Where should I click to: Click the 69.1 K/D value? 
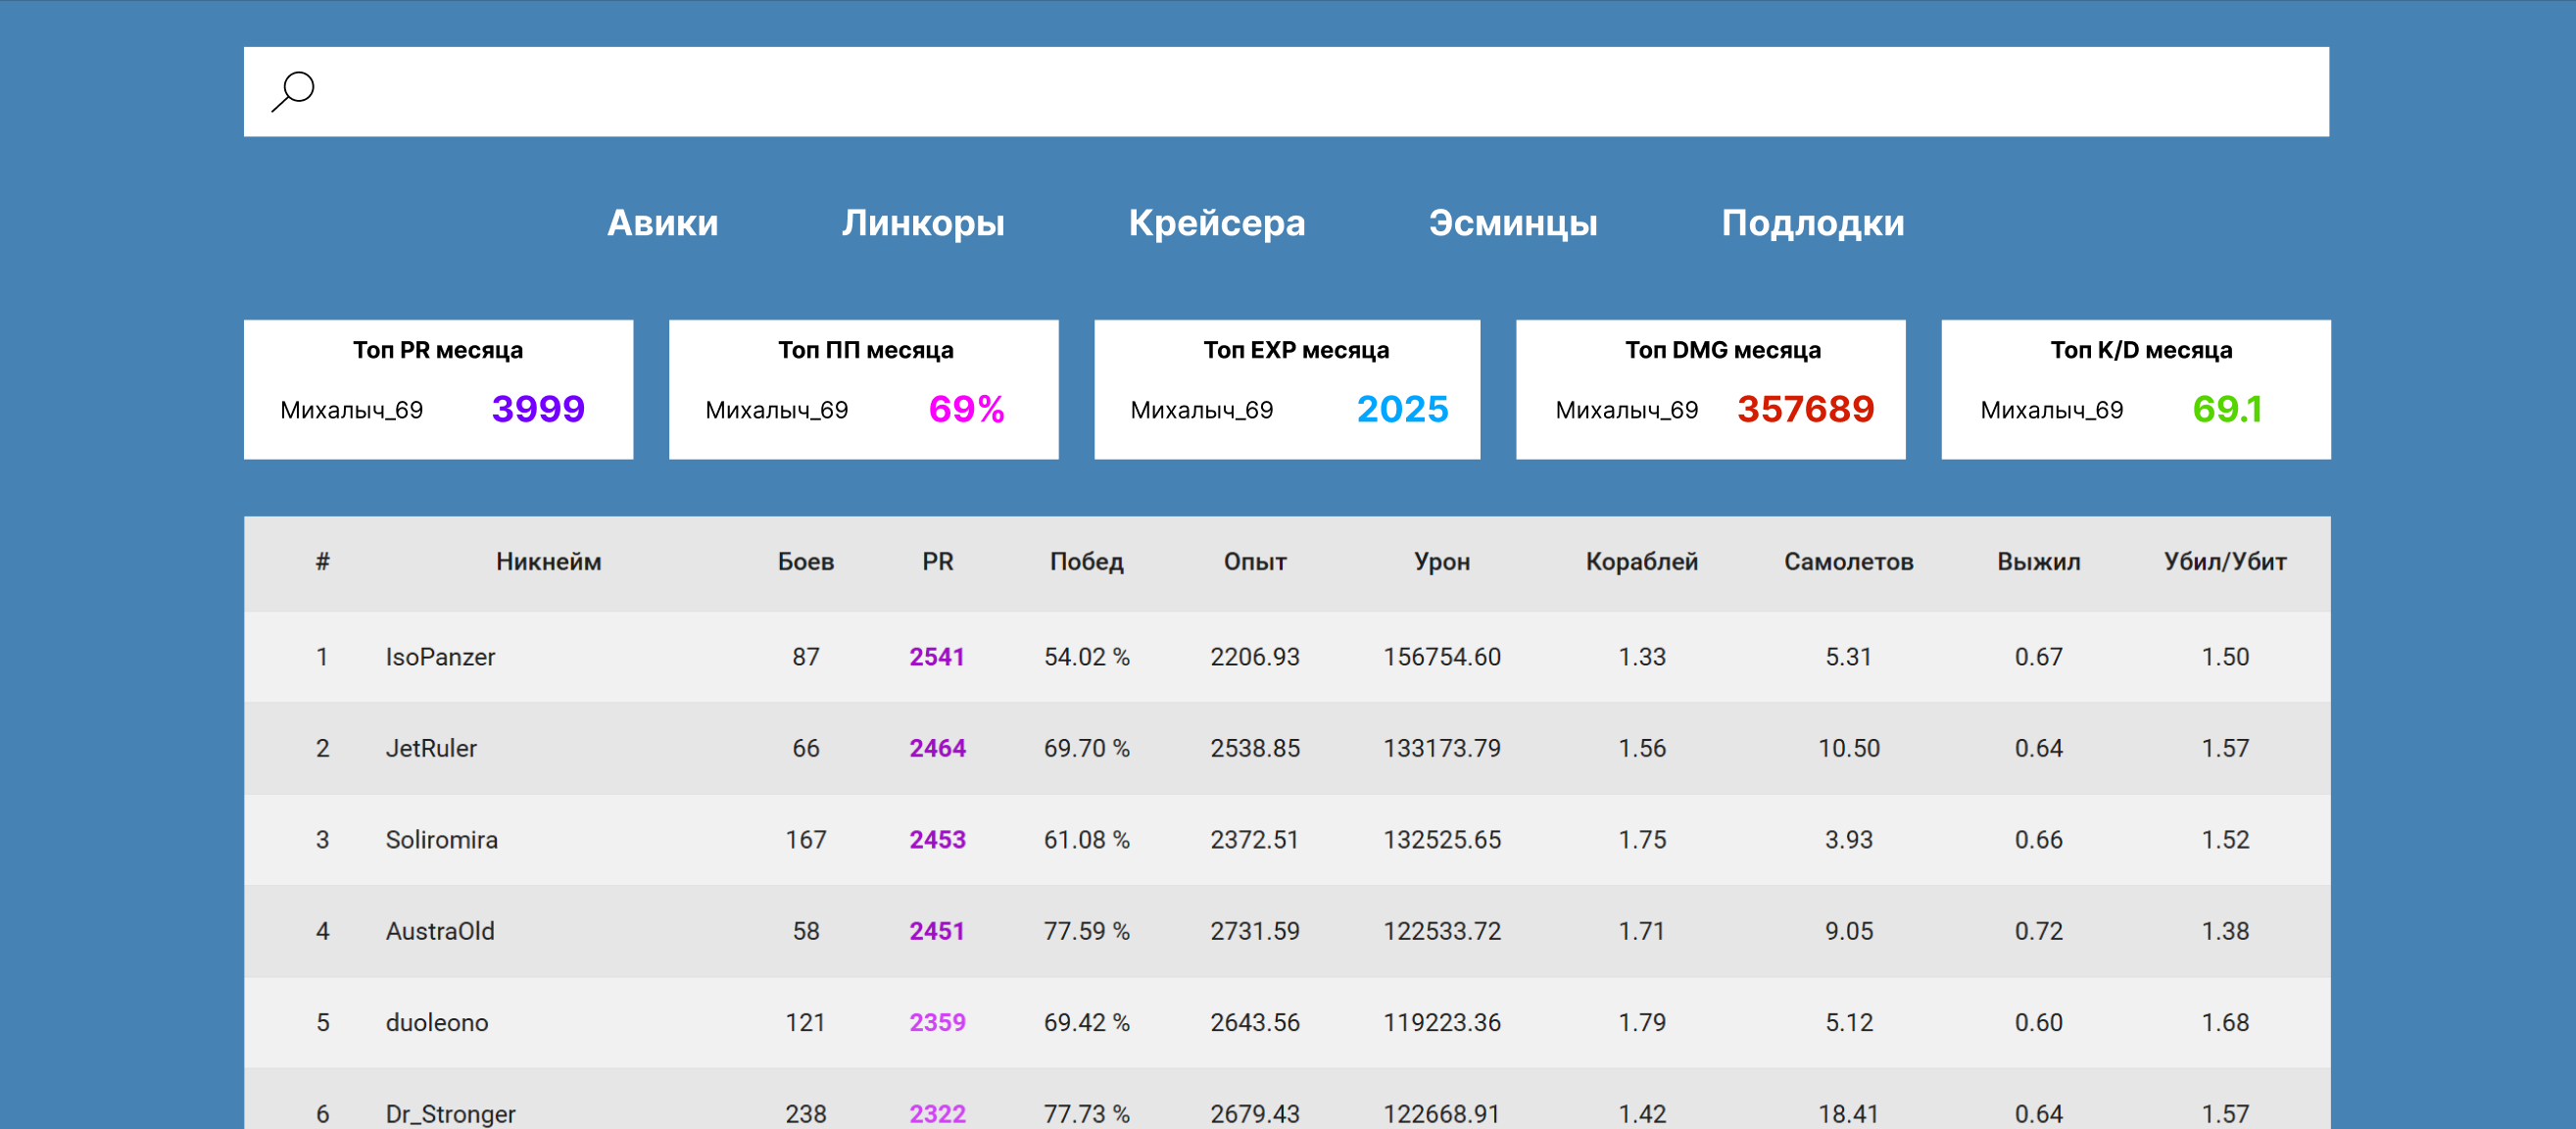pyautogui.click(x=2227, y=409)
